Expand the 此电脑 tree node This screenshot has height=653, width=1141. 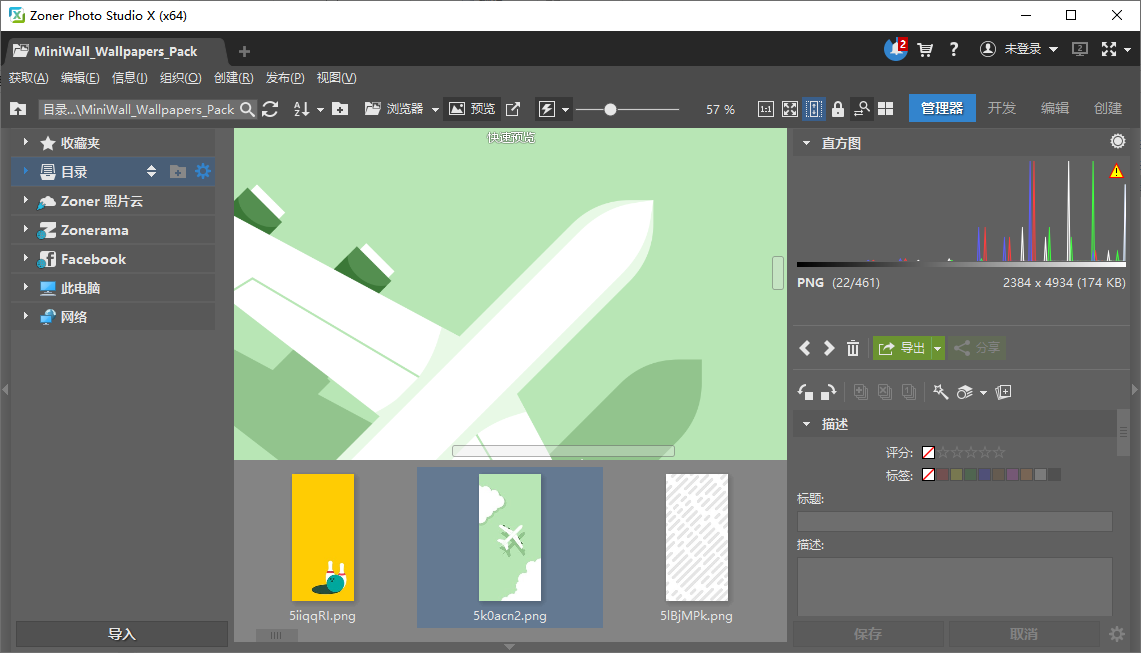(25, 288)
